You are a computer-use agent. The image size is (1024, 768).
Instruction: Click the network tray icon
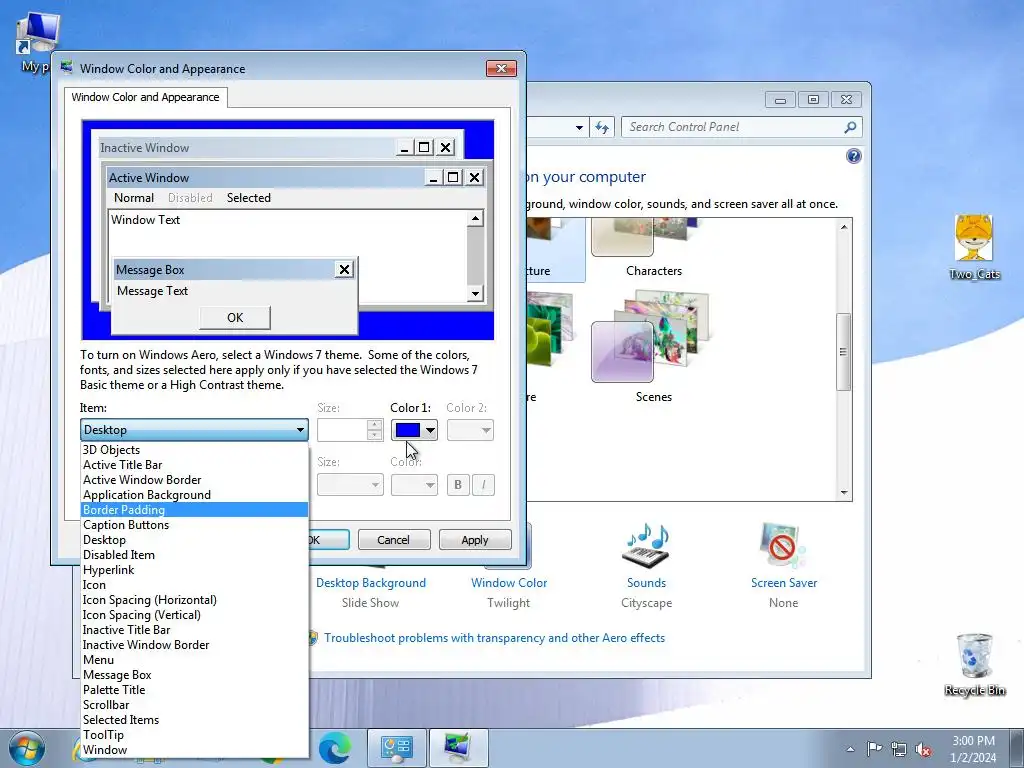point(899,749)
